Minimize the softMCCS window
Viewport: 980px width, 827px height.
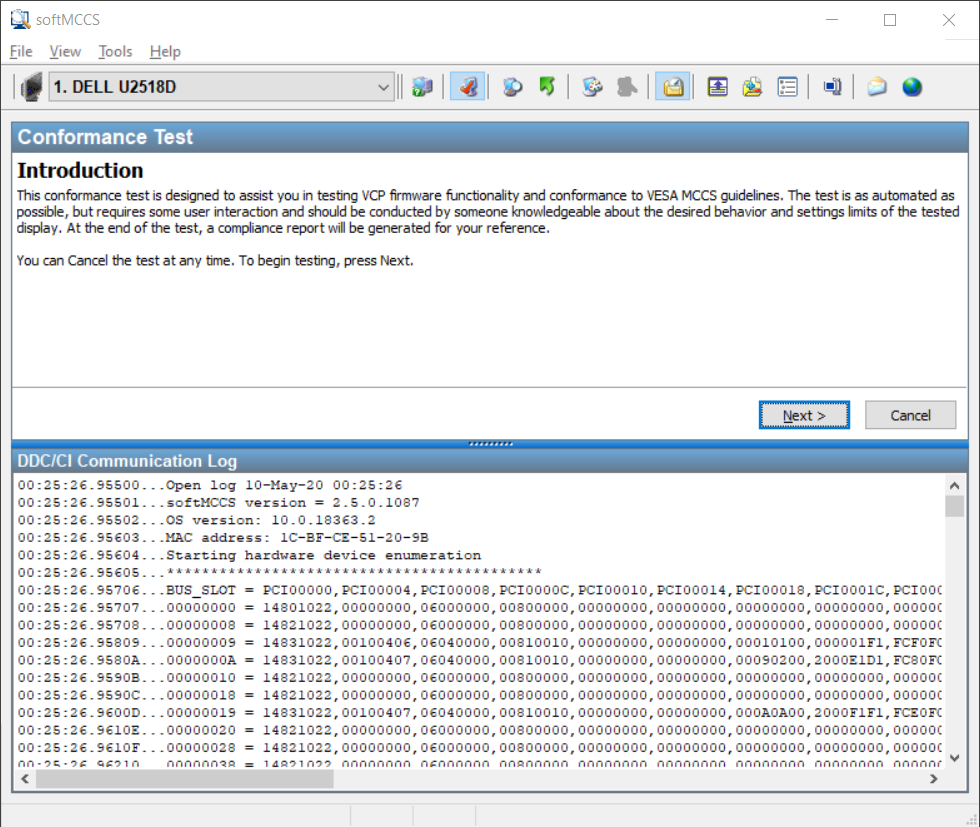tap(832, 20)
